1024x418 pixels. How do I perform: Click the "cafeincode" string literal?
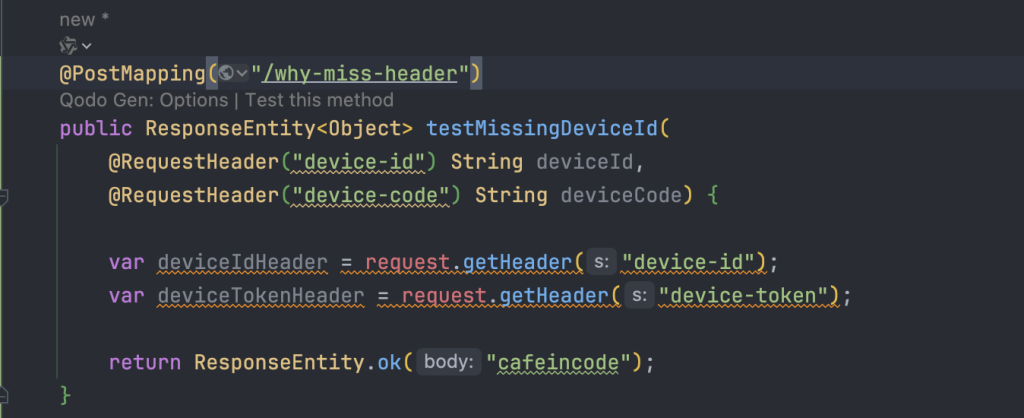pyautogui.click(x=557, y=362)
